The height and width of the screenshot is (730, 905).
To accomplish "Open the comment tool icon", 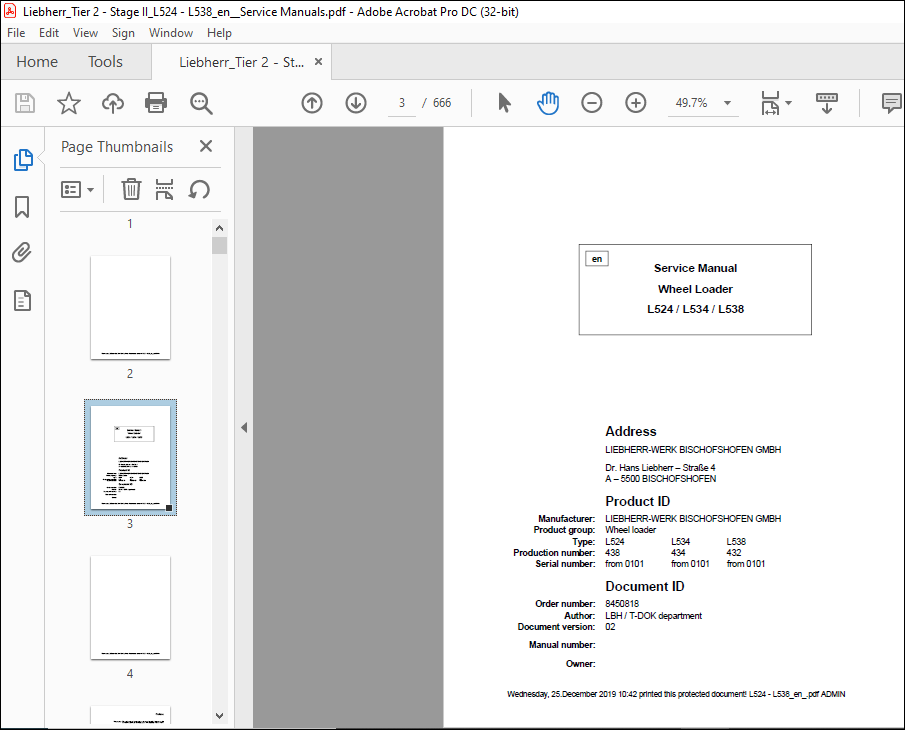I will click(x=891, y=103).
